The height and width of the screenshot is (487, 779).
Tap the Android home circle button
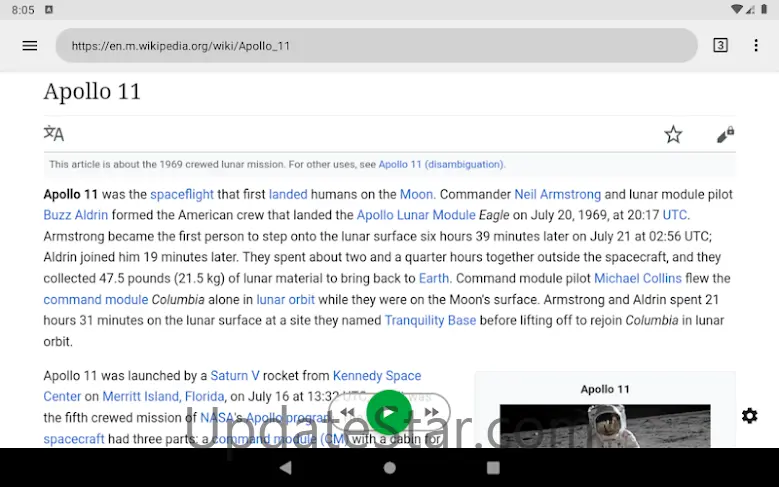tap(390, 468)
